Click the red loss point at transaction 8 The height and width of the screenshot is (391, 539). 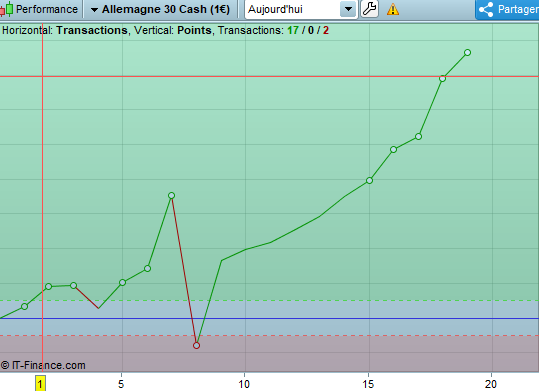pos(196,345)
